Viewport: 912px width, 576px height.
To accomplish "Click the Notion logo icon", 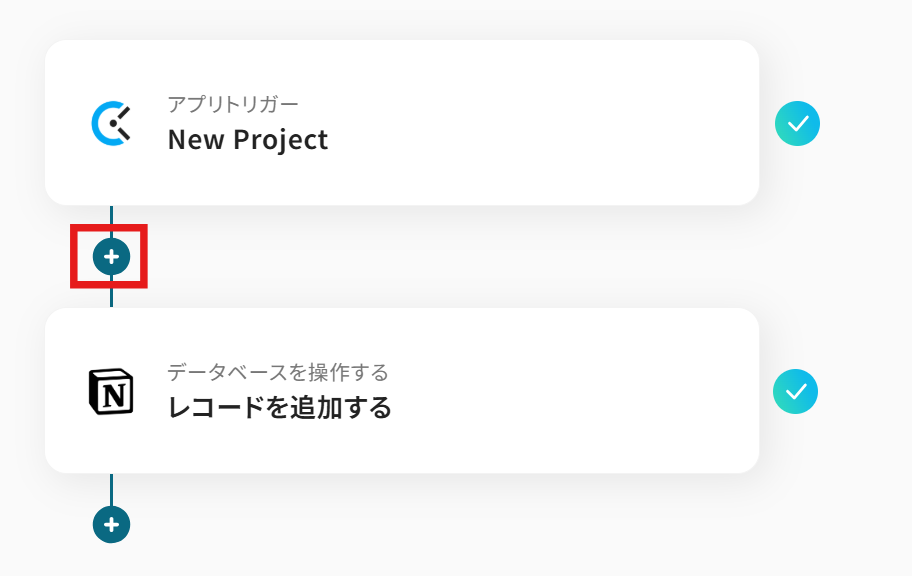I will coord(110,392).
